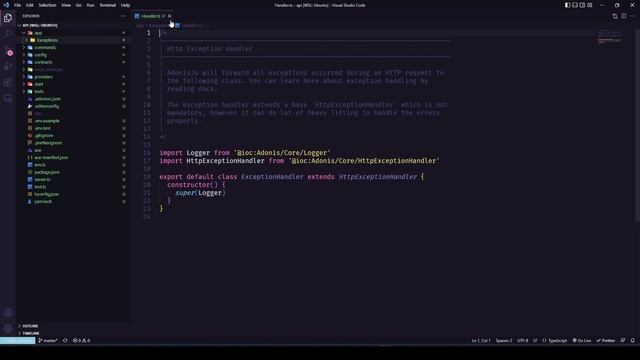Screen dimensions: 640x360
Task: Open the Terminal menu
Action: [x=108, y=5]
